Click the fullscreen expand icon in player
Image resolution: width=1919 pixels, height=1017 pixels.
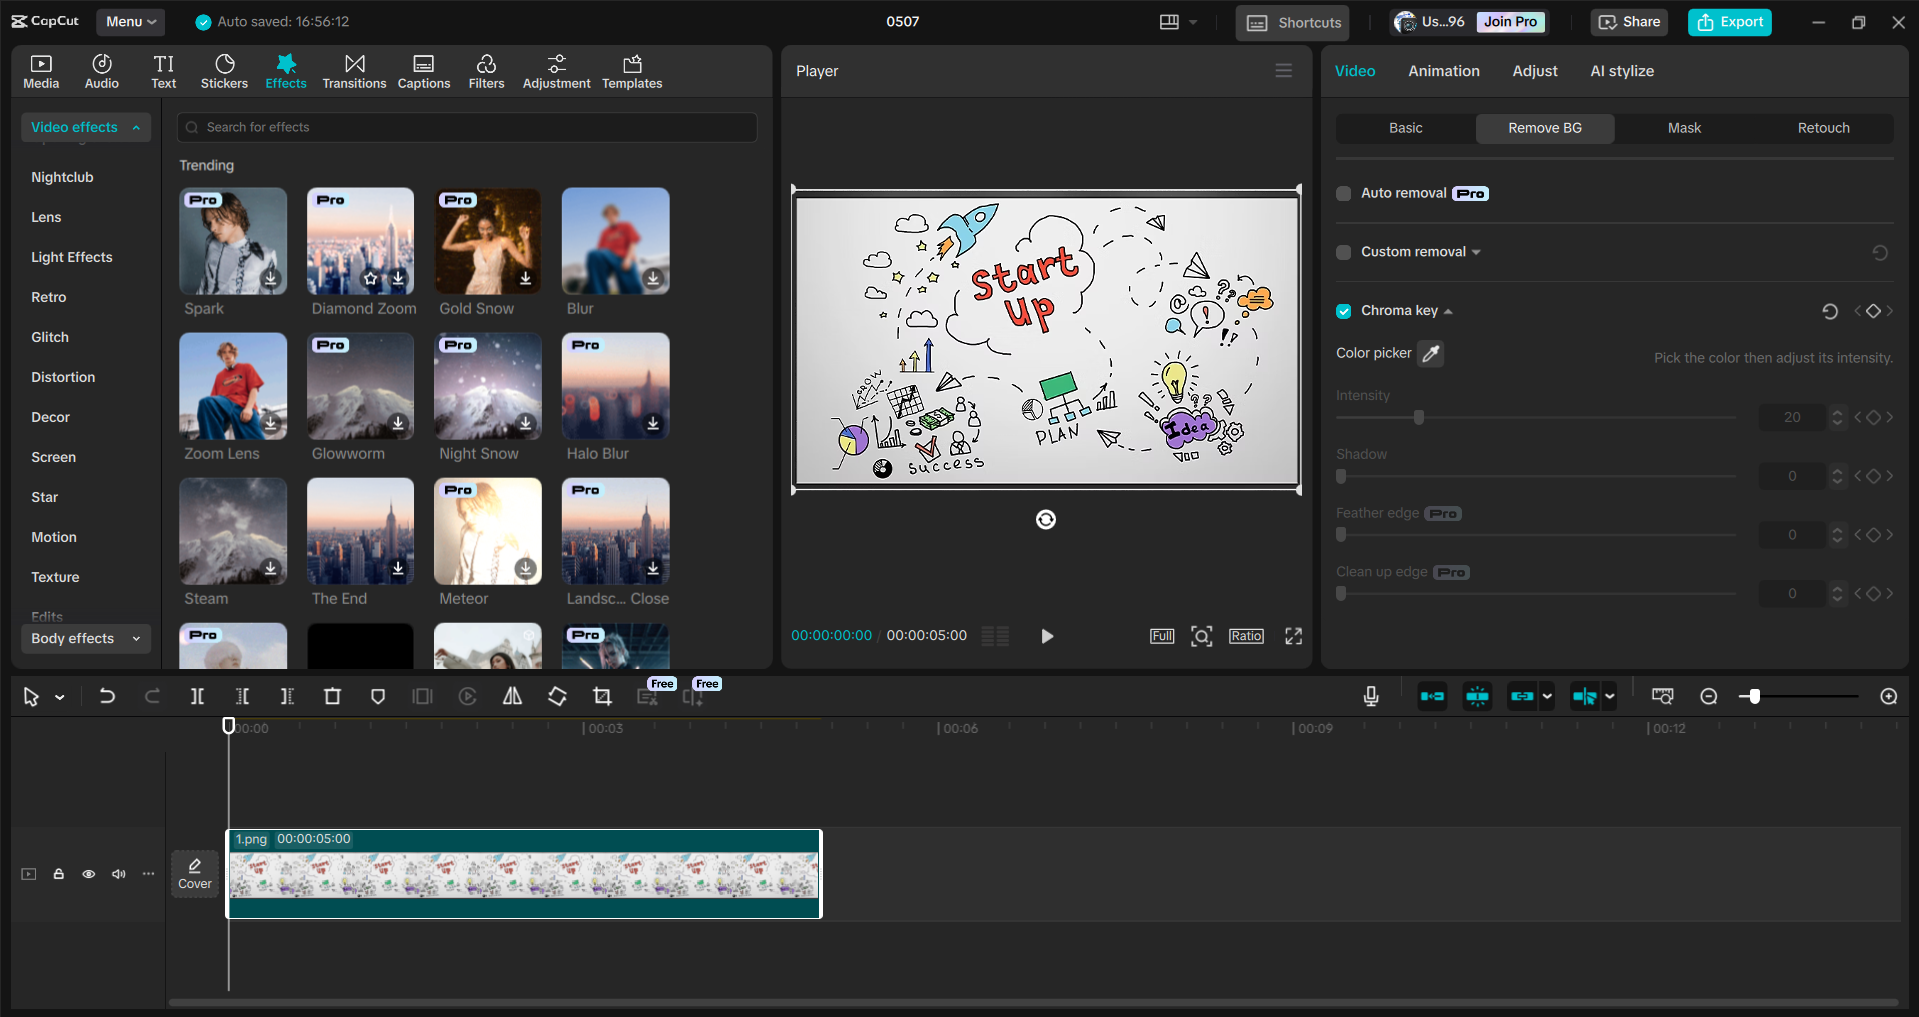[1293, 636]
